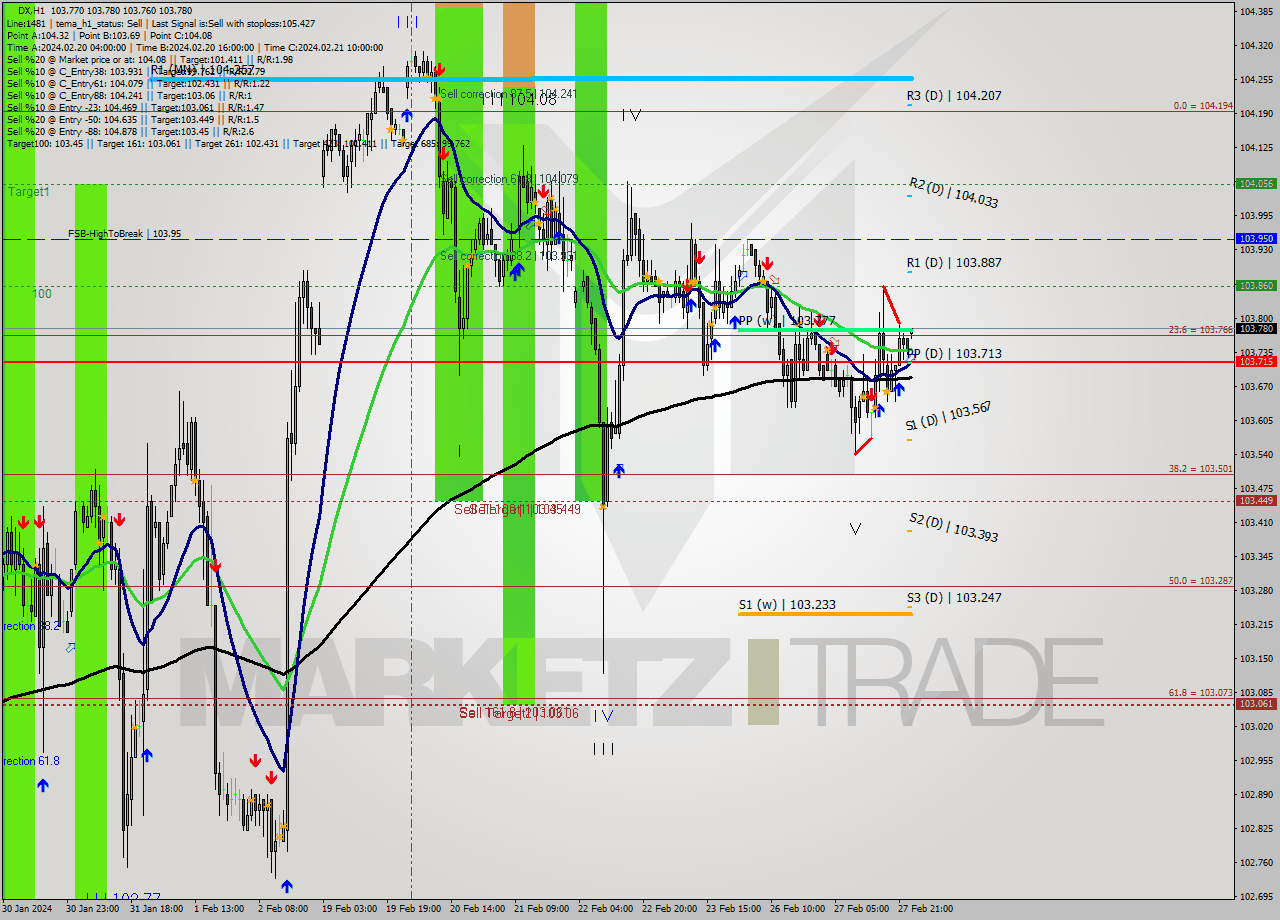Select the S1 (D) | 103.567 label
The height and width of the screenshot is (920, 1280).
point(948,417)
